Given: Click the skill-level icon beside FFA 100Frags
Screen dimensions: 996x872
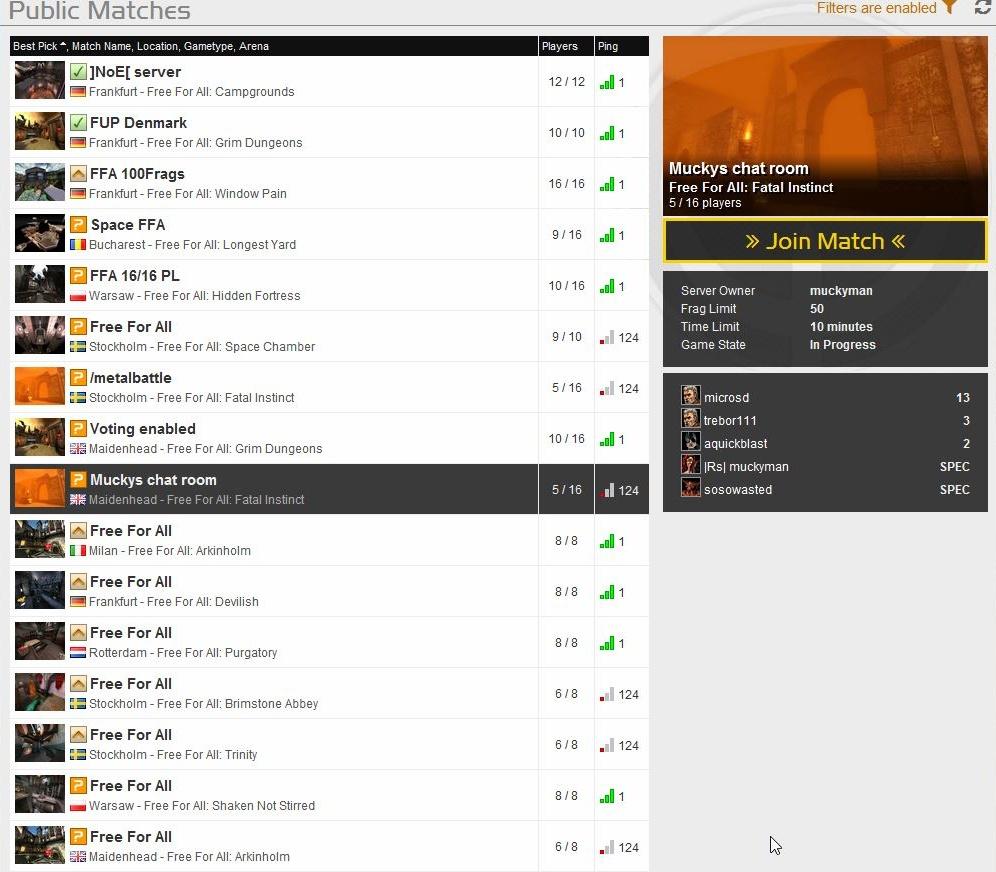Looking at the screenshot, I should click(78, 173).
